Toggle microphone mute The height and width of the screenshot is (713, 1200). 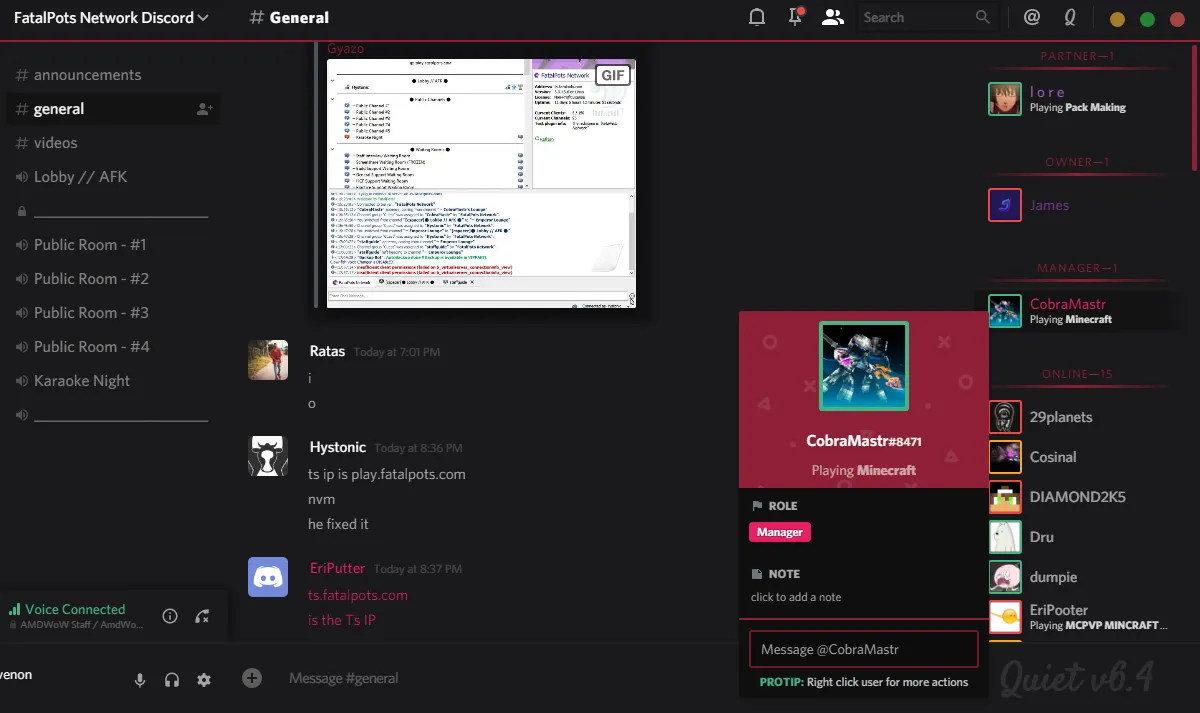pyautogui.click(x=140, y=680)
